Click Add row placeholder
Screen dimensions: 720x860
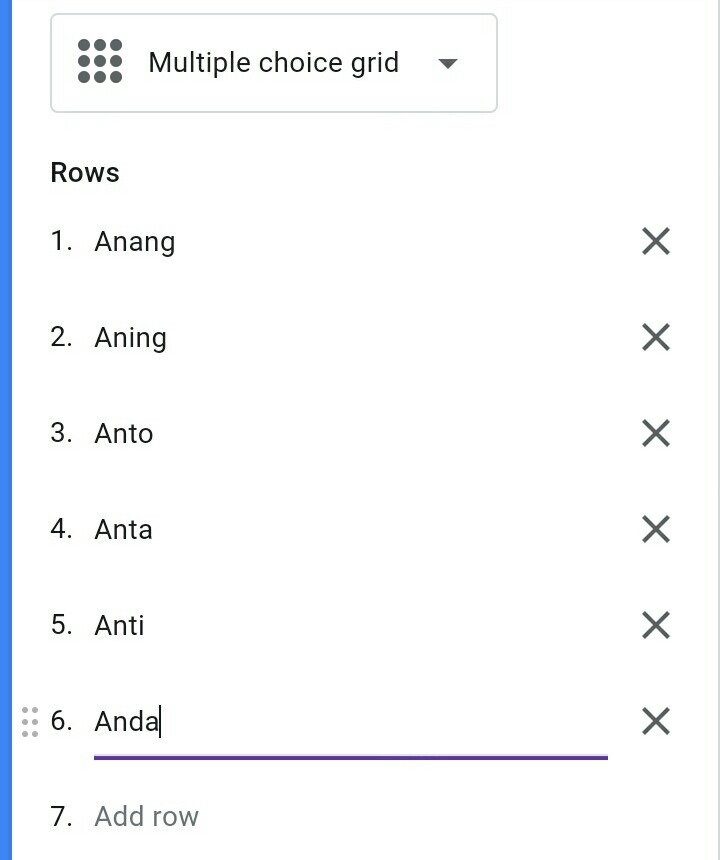click(147, 816)
